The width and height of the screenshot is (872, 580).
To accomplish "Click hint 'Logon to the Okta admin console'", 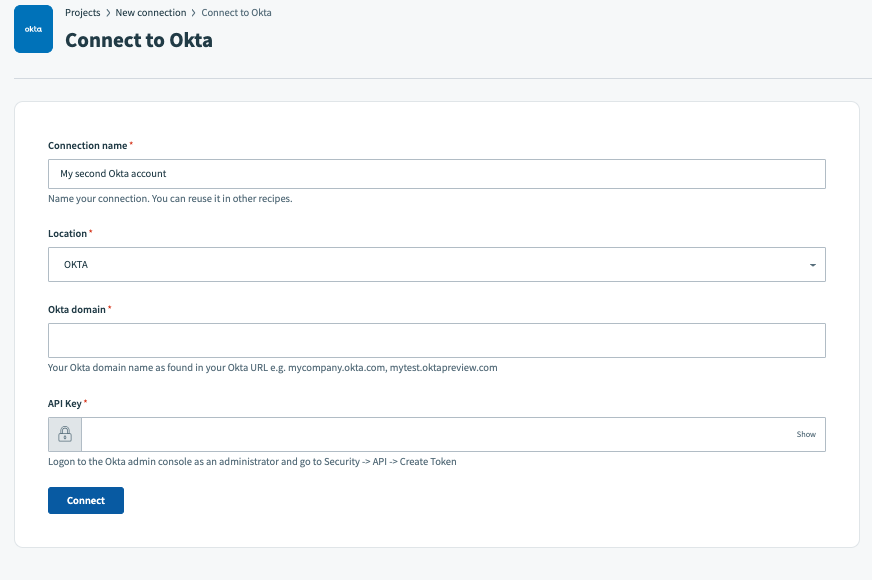I will point(252,462).
